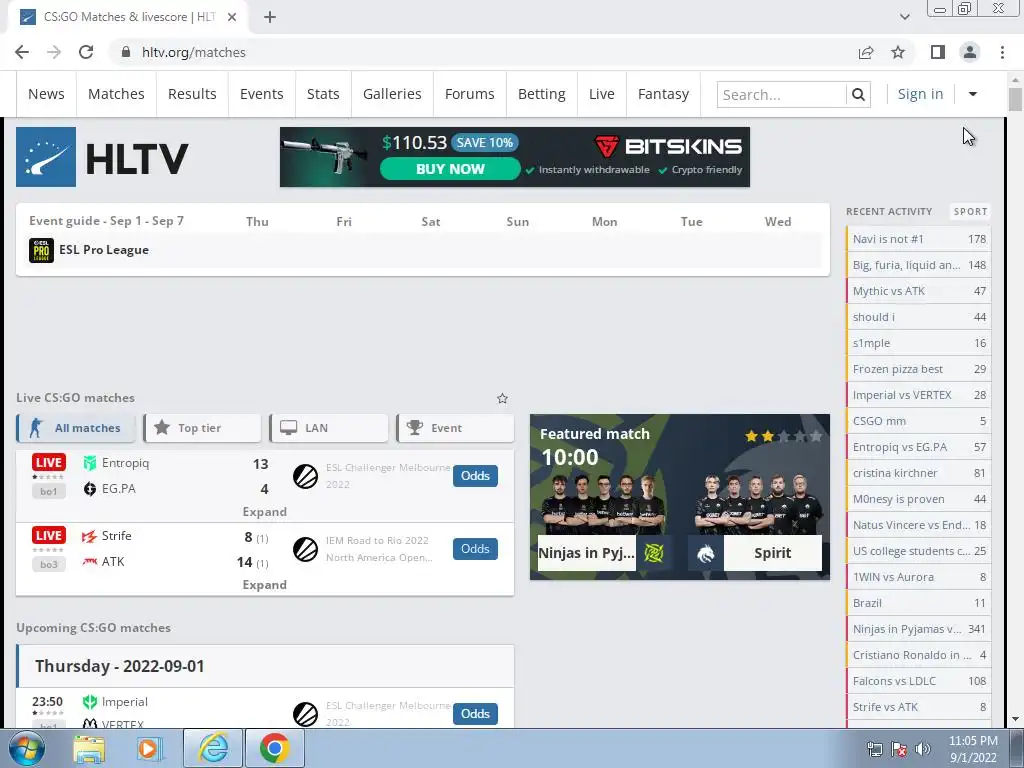Click Odds for Strife vs ATK
The image size is (1024, 768).
pyautogui.click(x=475, y=549)
